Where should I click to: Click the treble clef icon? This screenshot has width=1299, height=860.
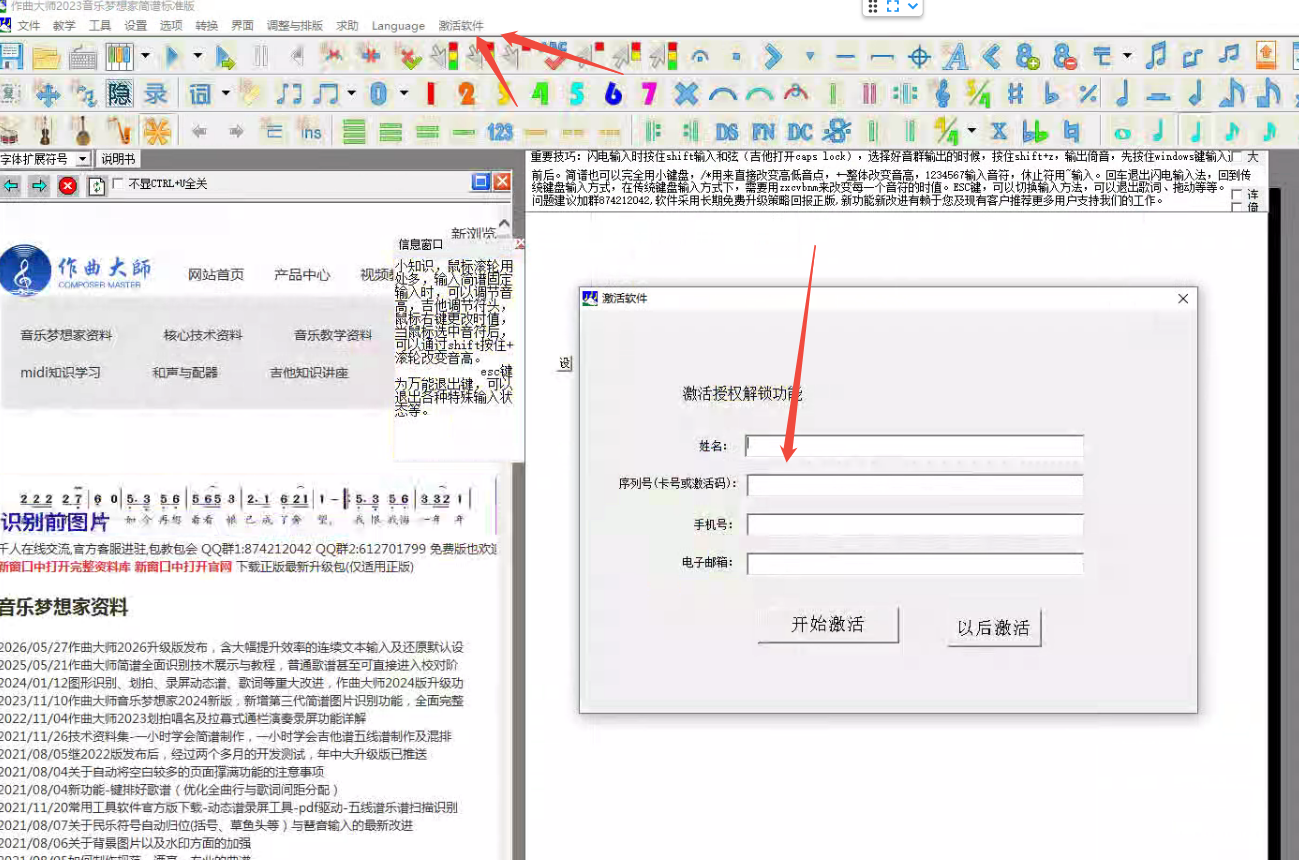[942, 94]
